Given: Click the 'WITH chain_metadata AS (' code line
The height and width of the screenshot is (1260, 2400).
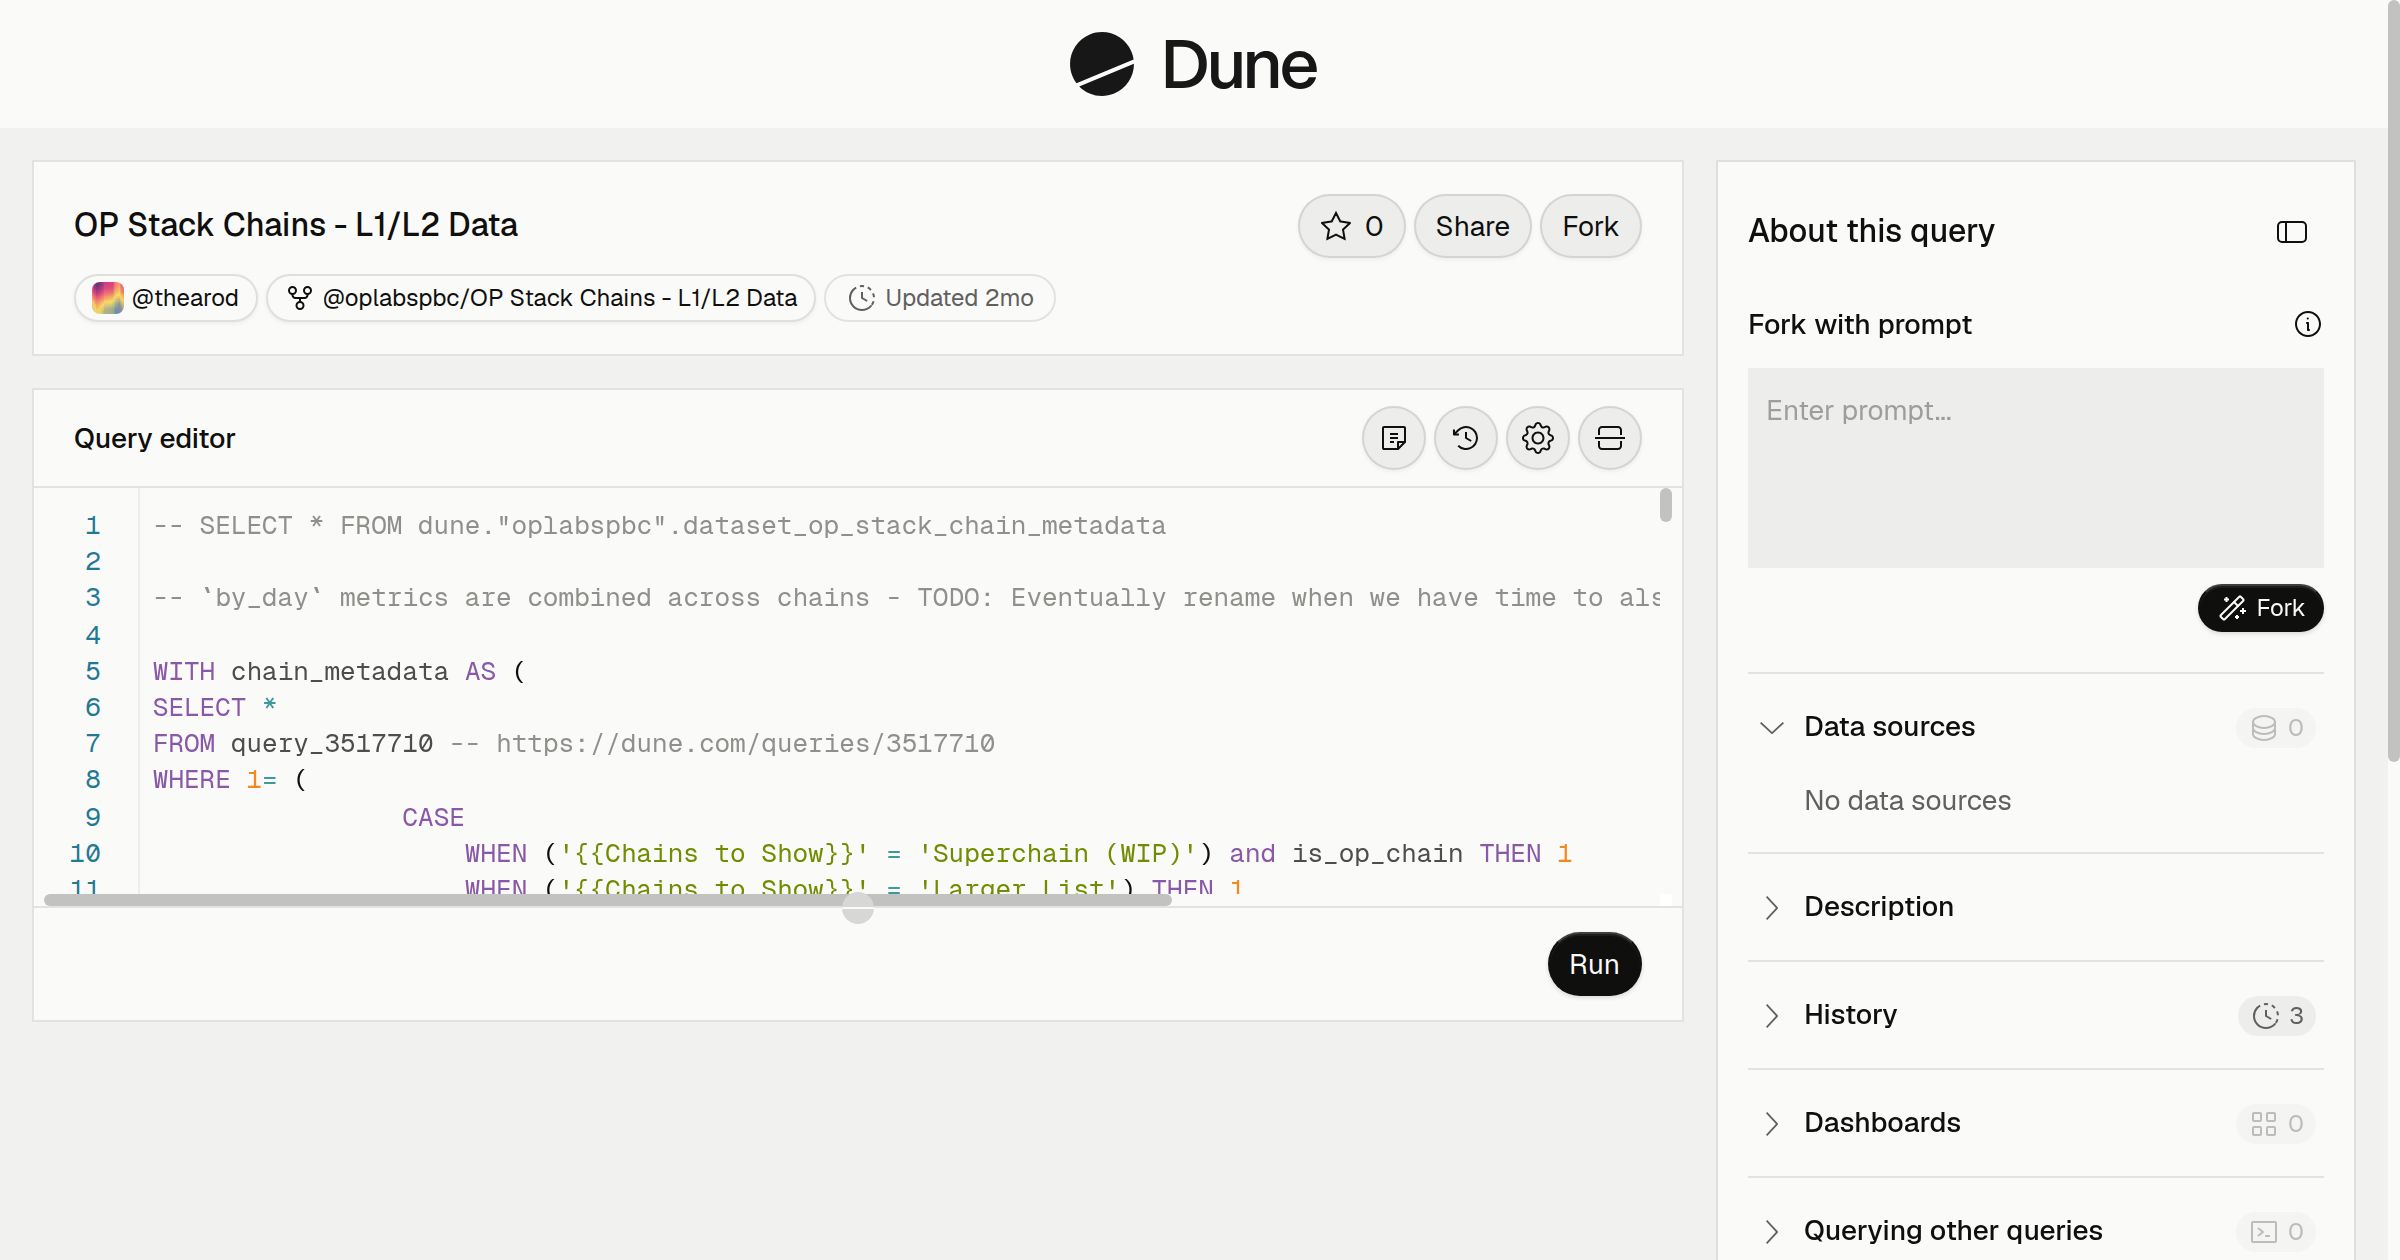Looking at the screenshot, I should [339, 672].
